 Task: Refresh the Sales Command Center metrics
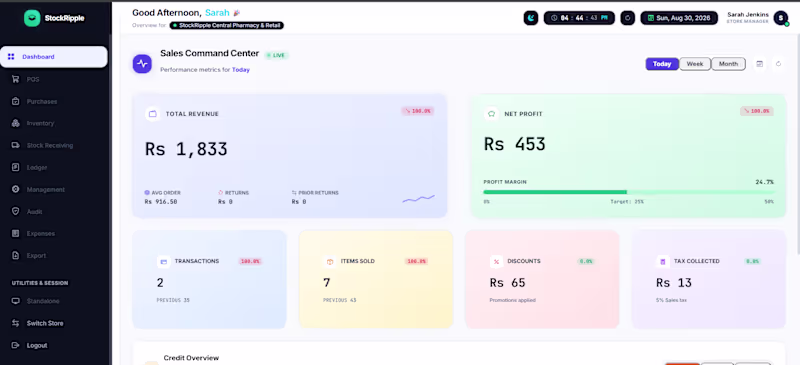tap(778, 64)
